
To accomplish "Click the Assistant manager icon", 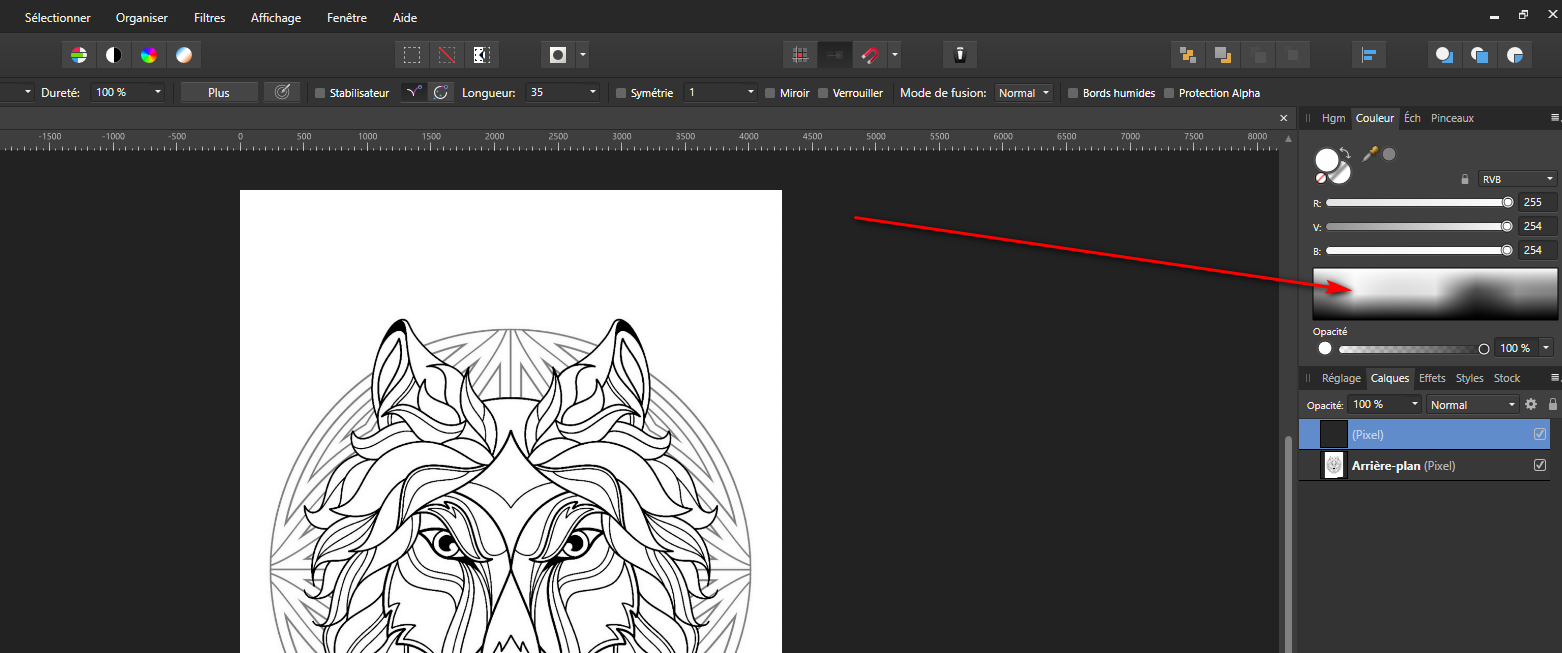I will coord(959,55).
